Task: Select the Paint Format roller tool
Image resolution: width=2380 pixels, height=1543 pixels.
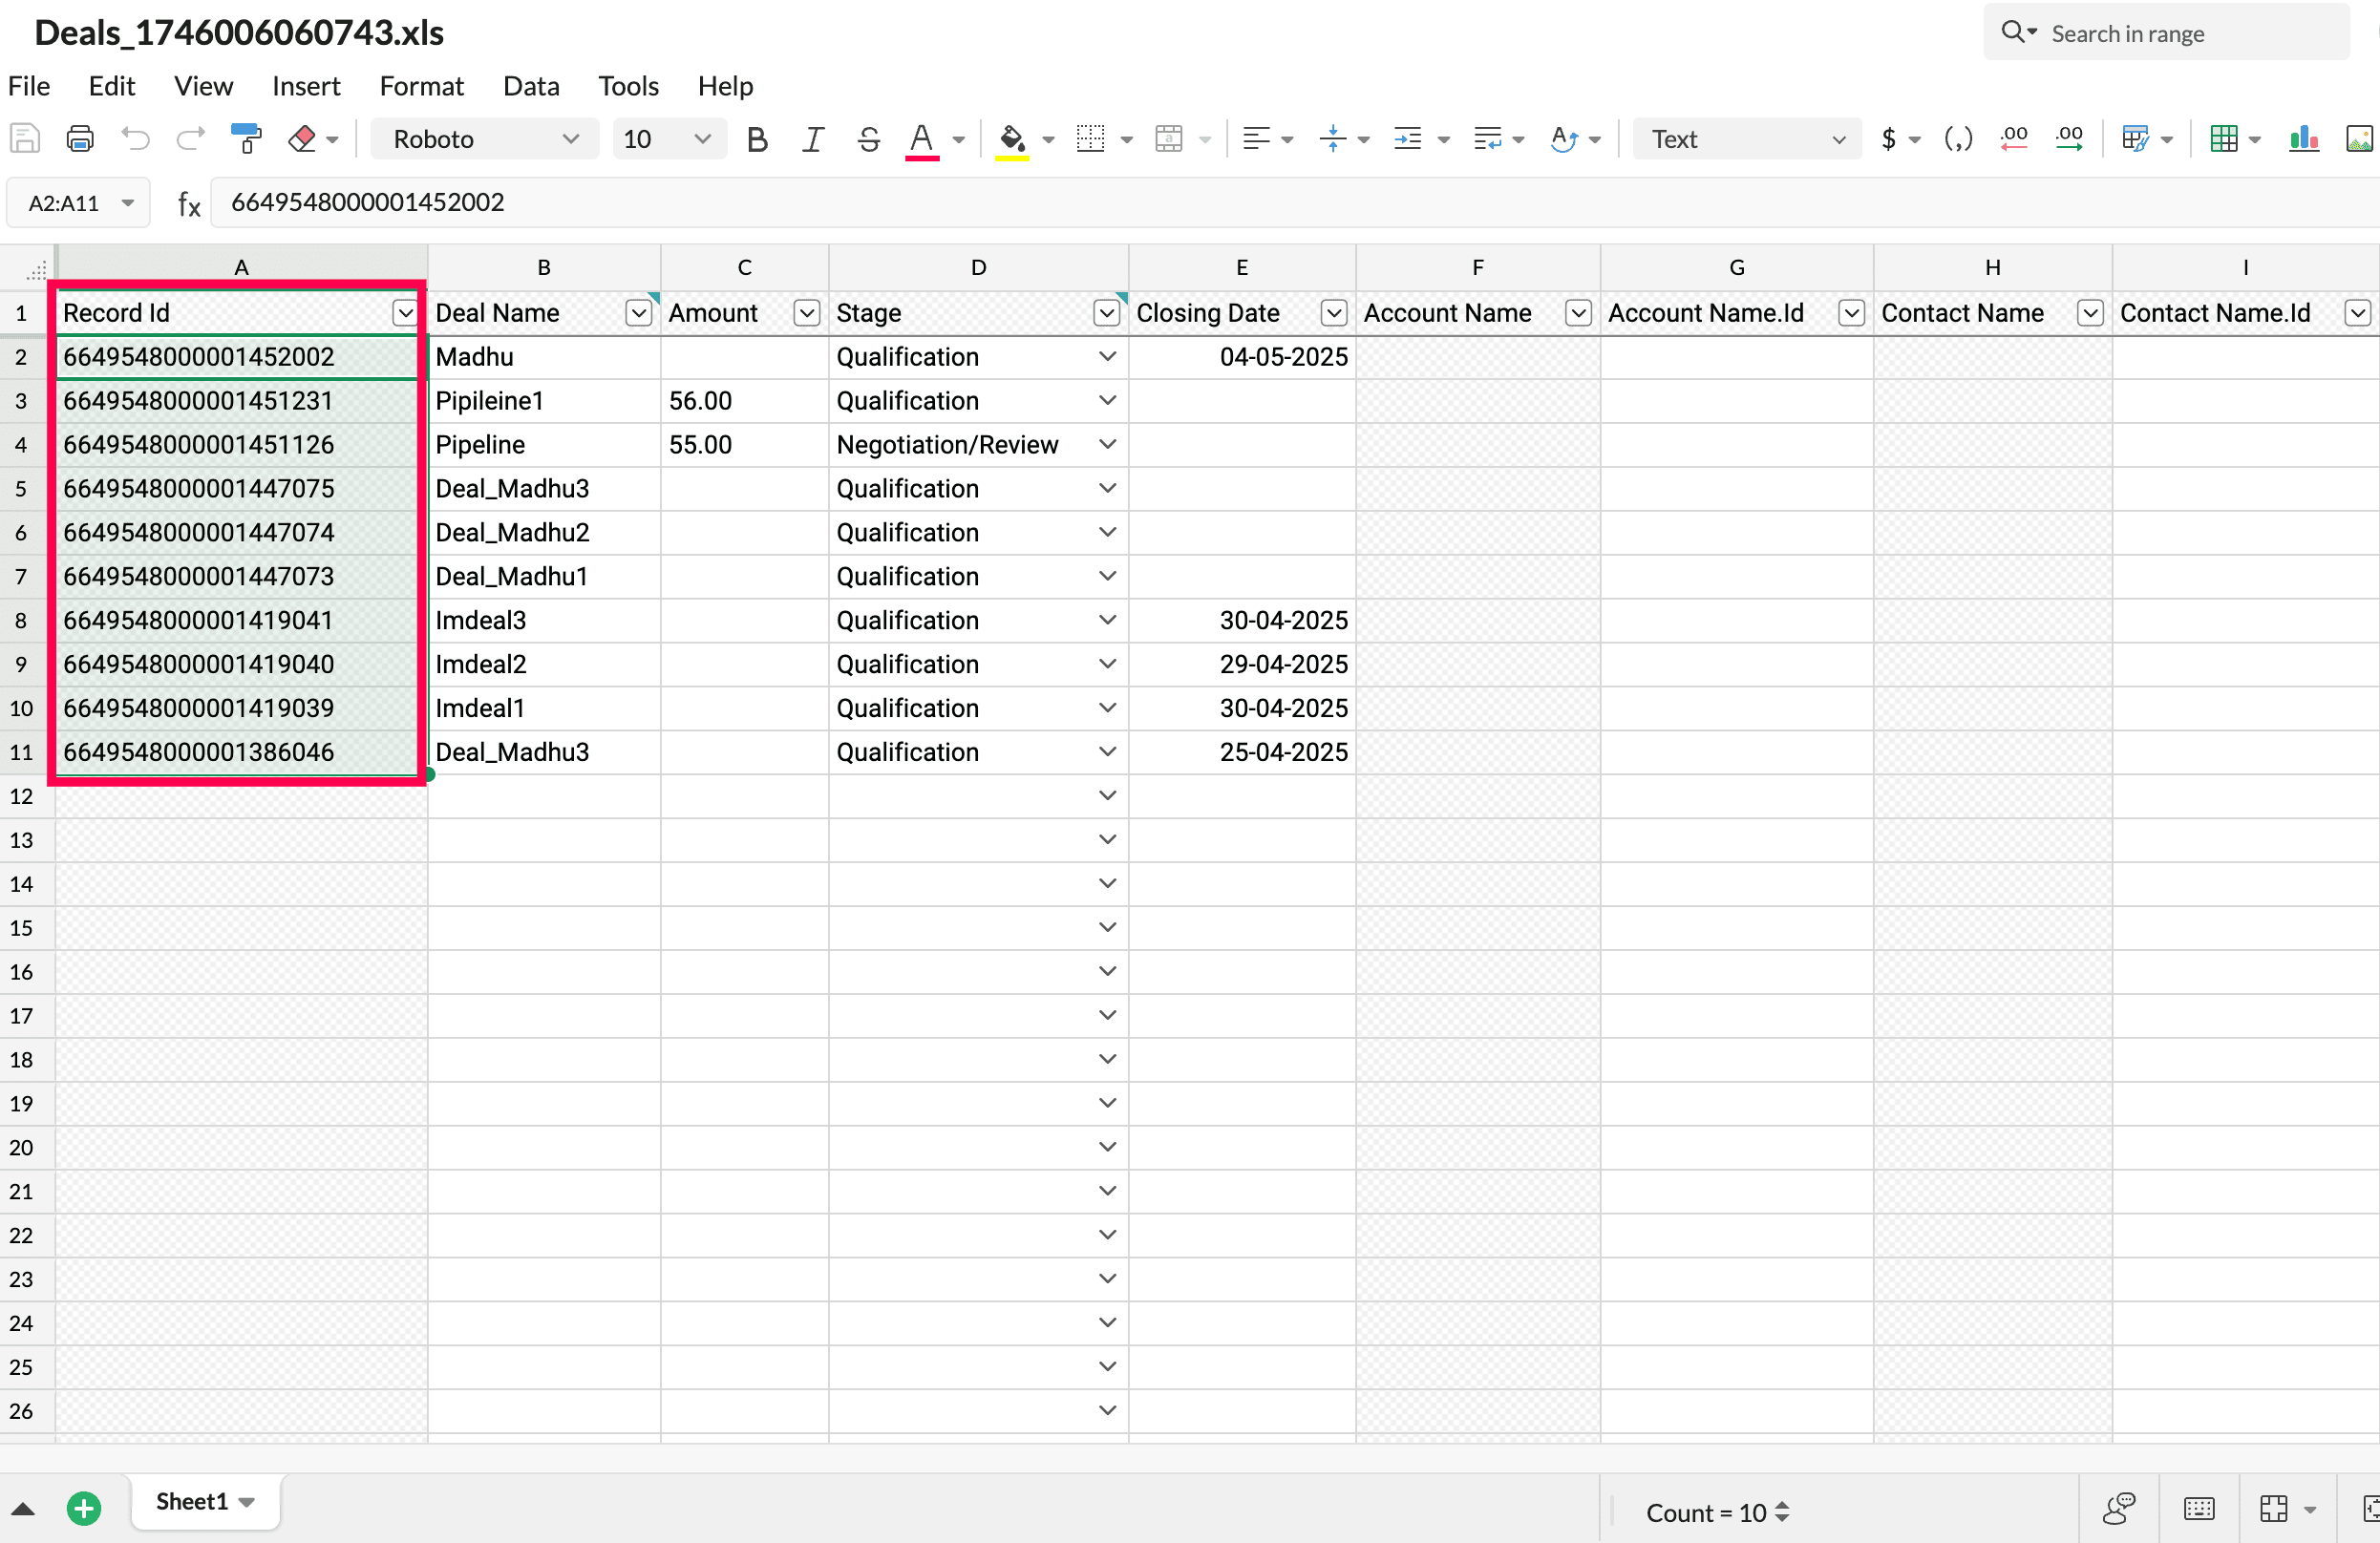Action: coord(246,139)
